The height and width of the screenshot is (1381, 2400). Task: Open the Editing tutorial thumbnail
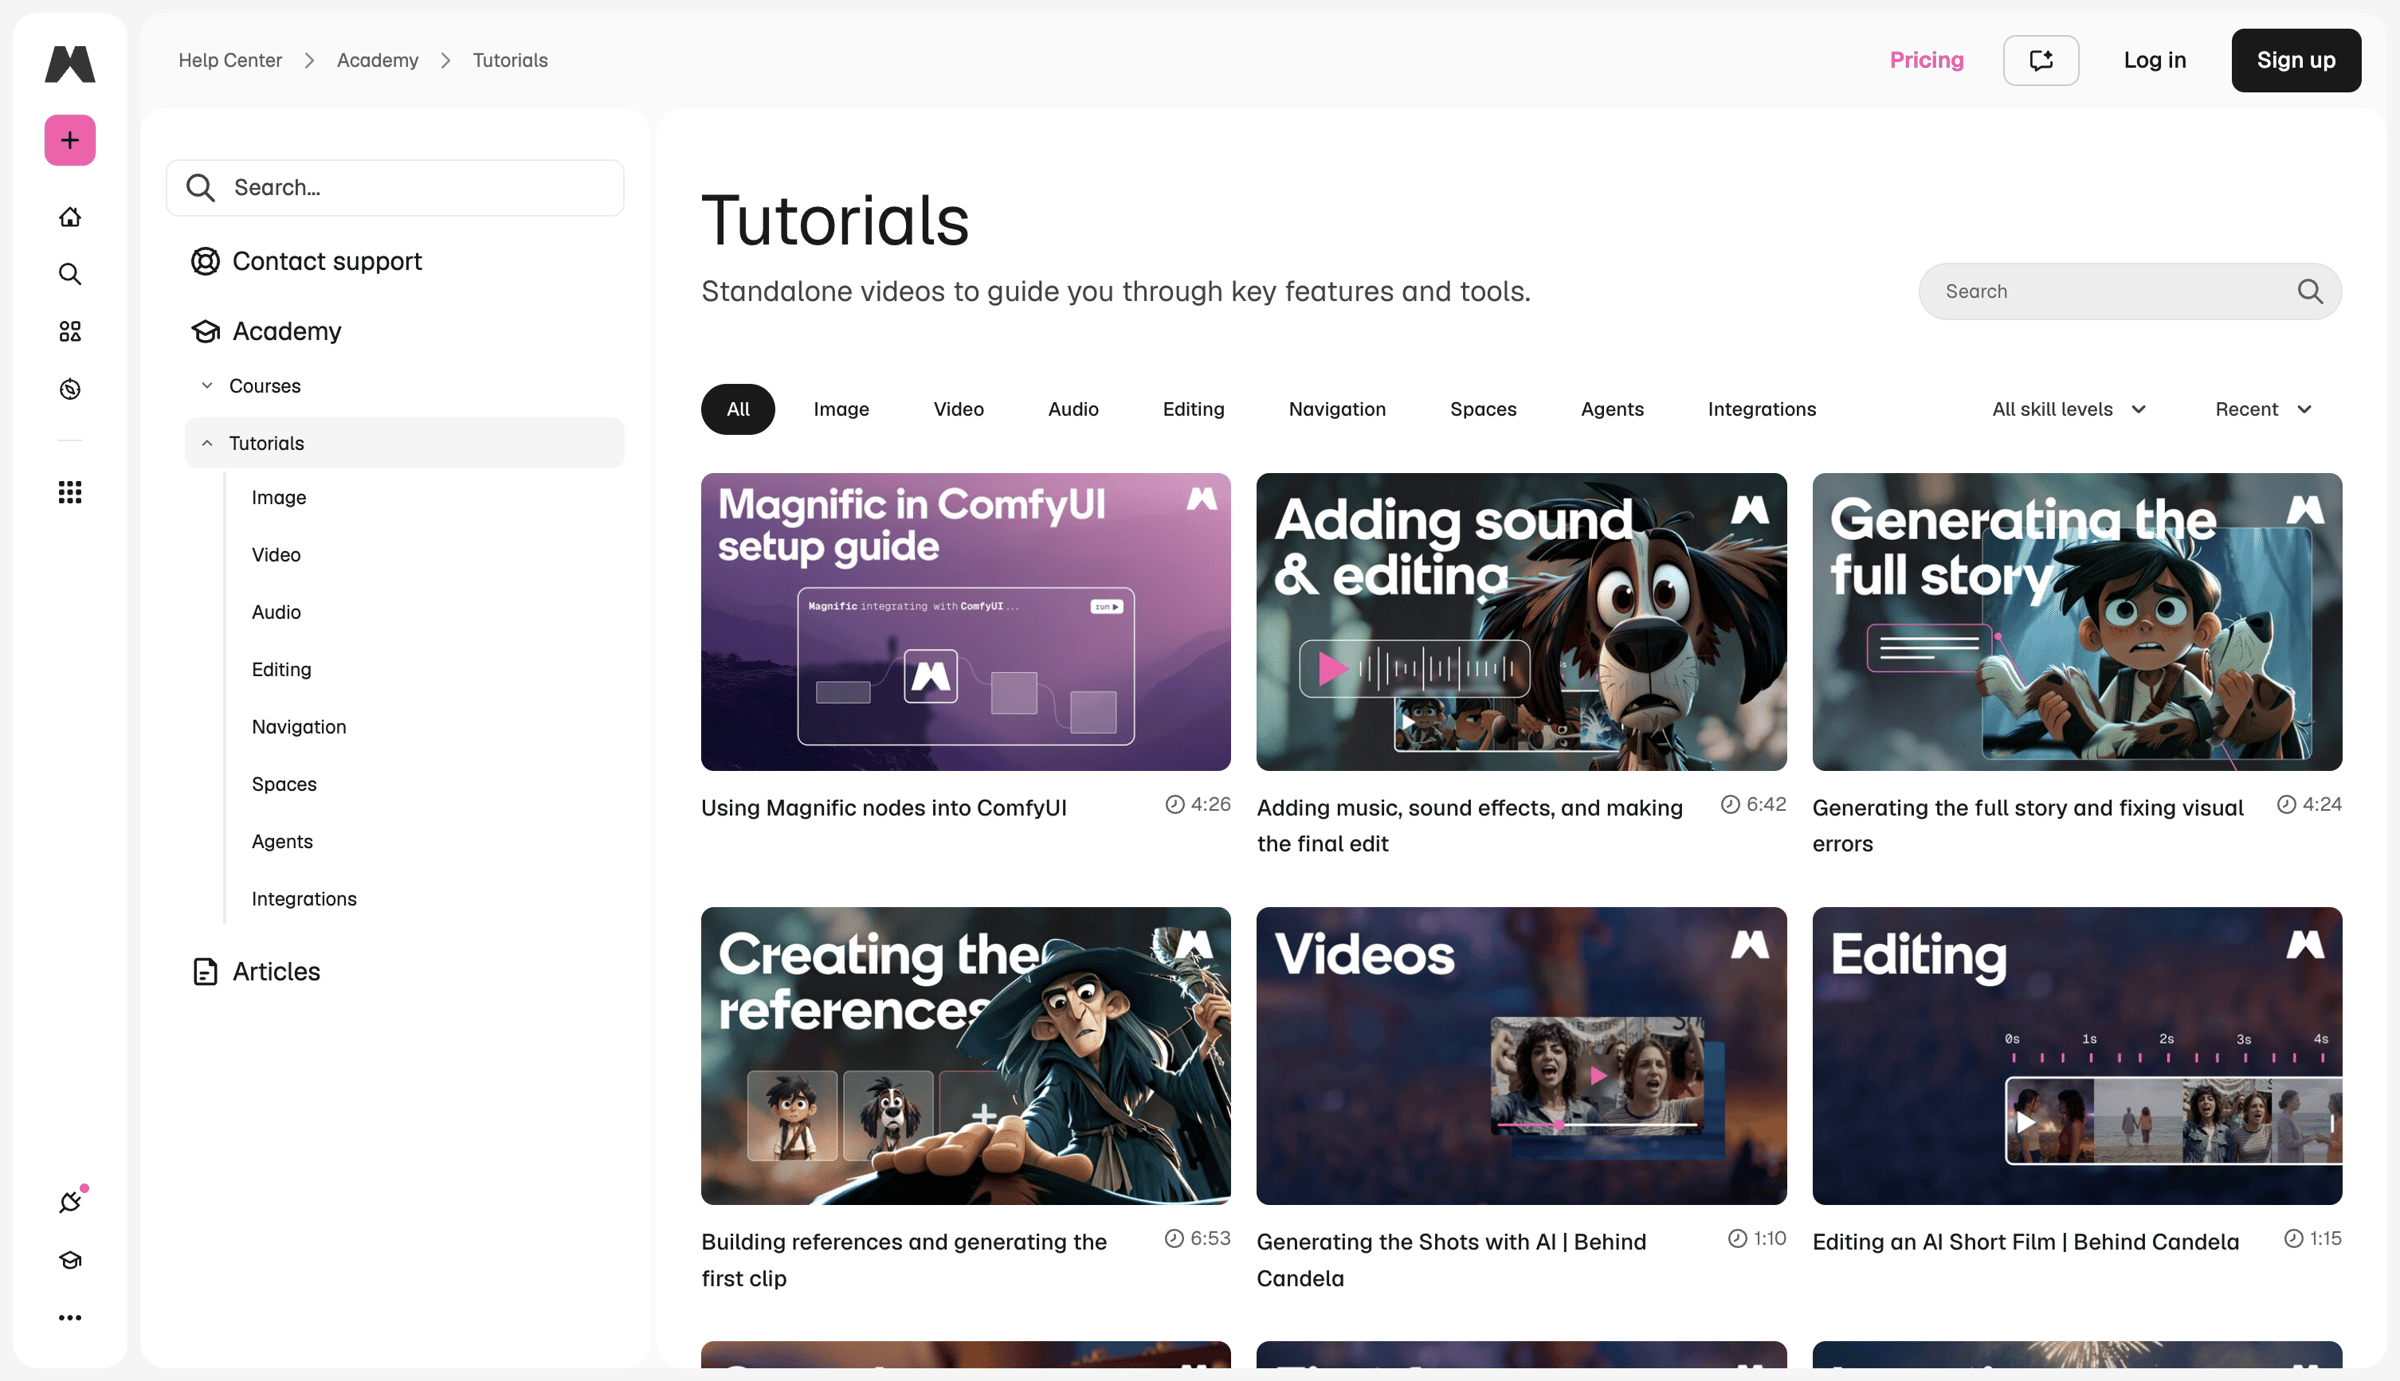point(2077,1056)
